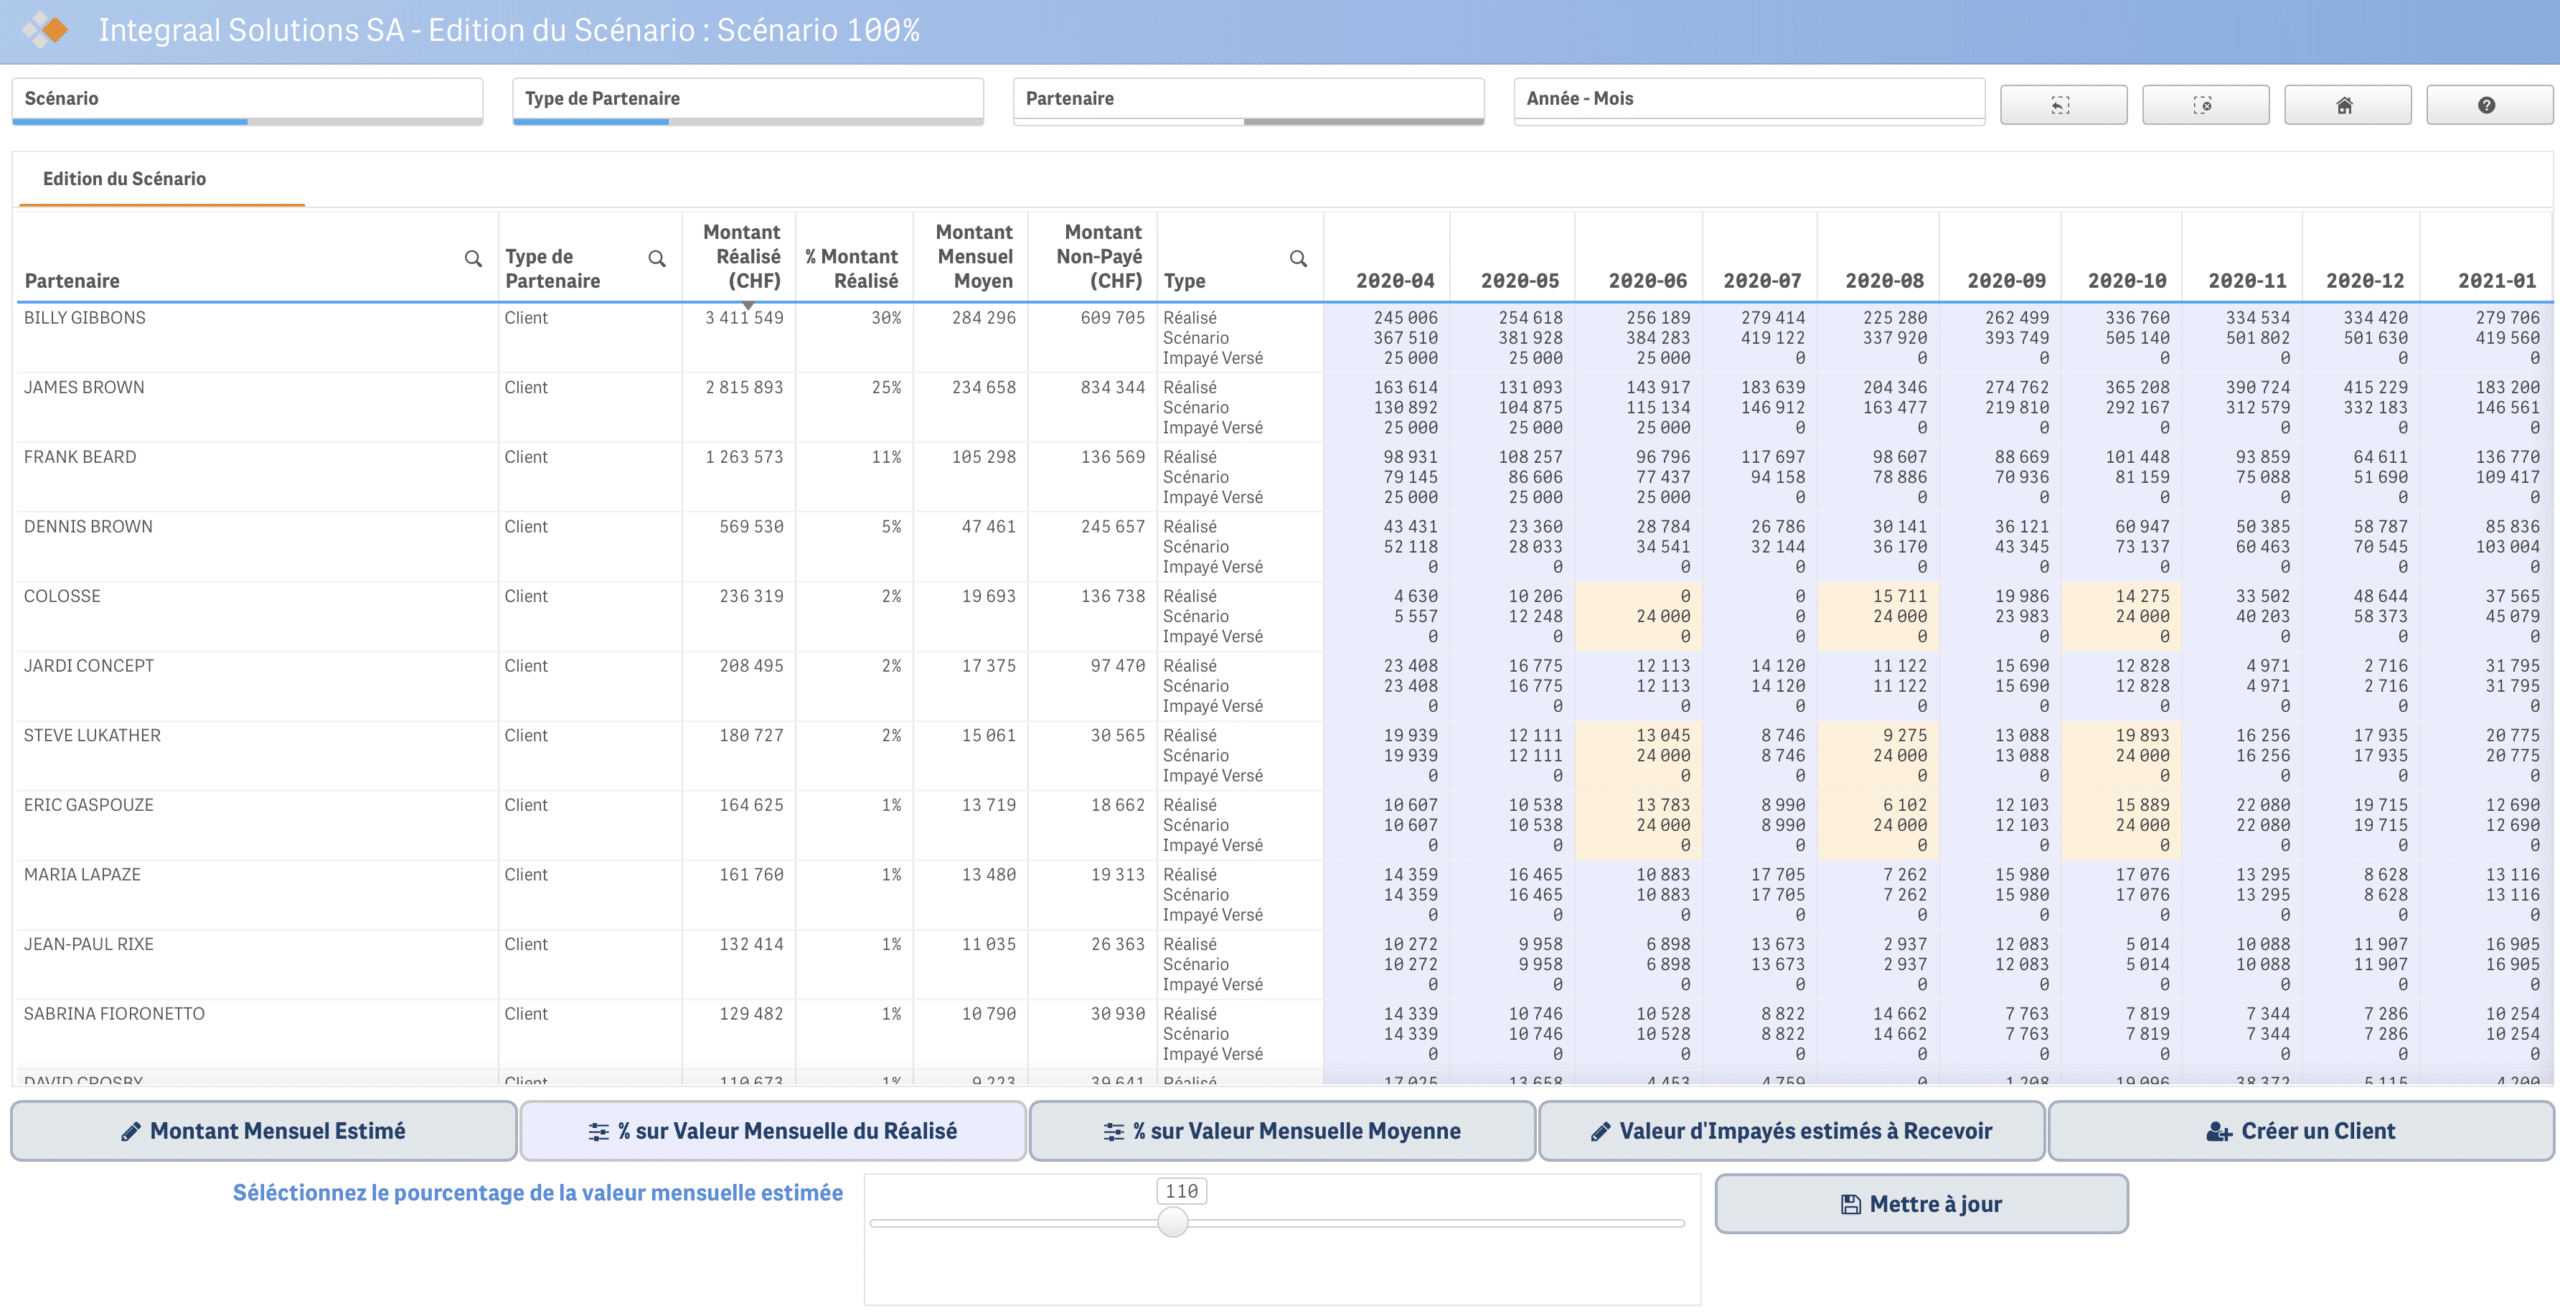Select partner COLOSSE

62,596
